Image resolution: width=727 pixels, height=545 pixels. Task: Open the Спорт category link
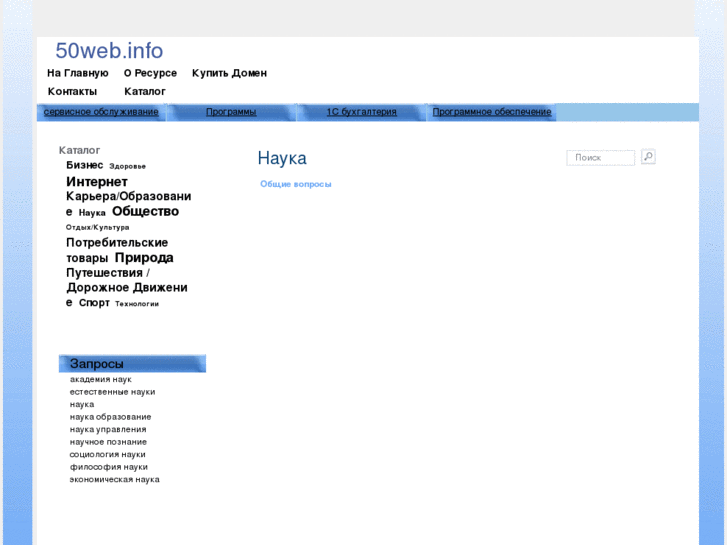(x=94, y=303)
